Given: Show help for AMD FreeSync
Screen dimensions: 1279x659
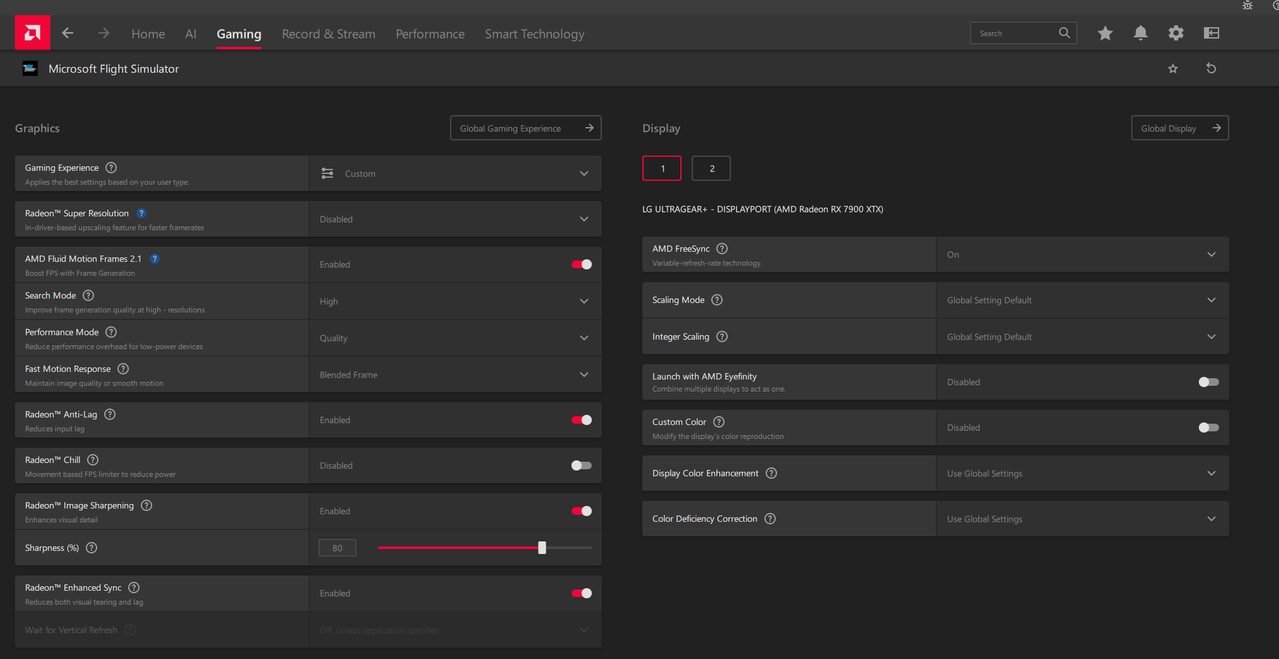Looking at the screenshot, I should click(722, 249).
